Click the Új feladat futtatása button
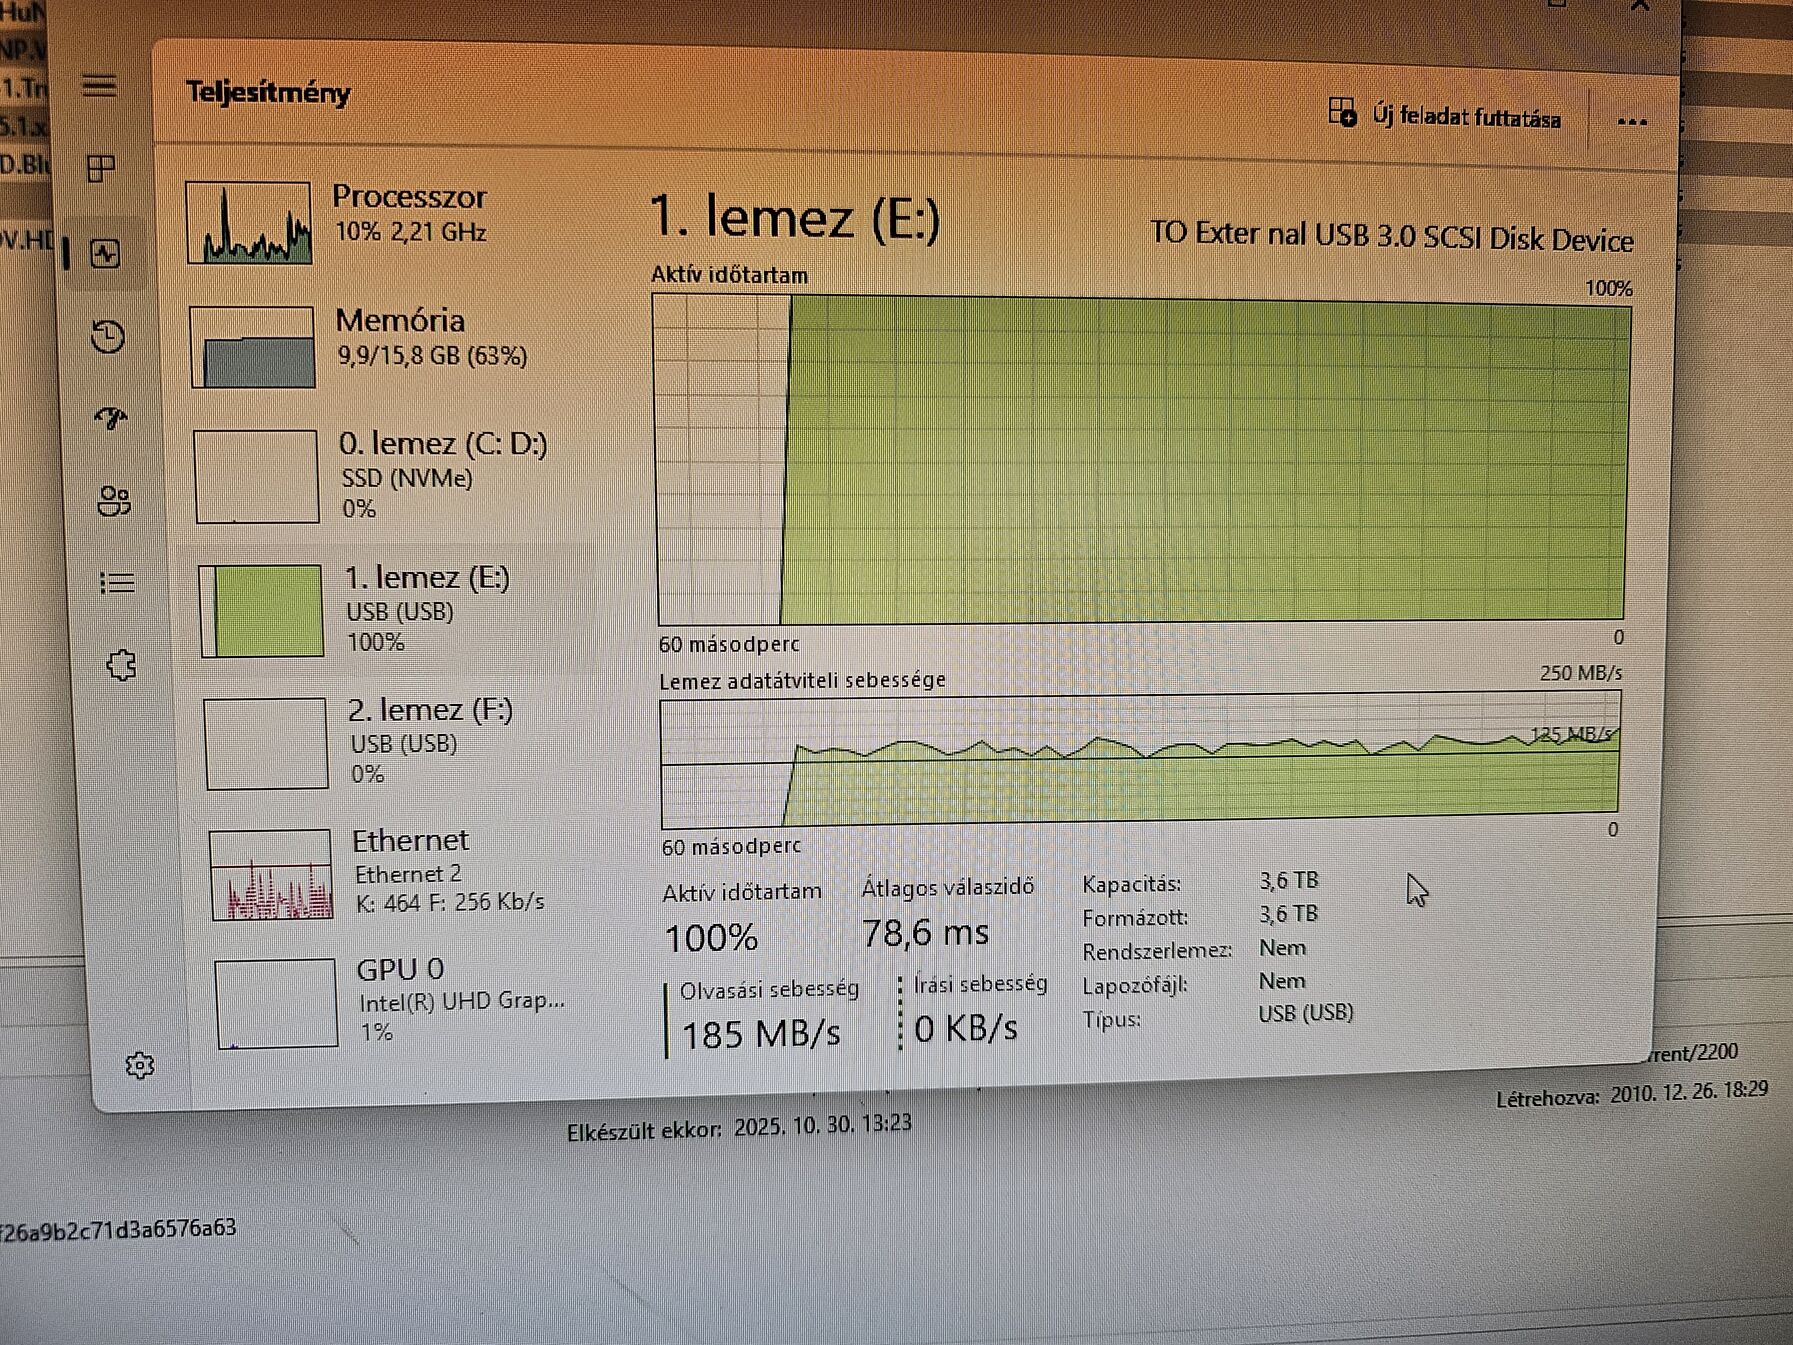 pos(1444,115)
